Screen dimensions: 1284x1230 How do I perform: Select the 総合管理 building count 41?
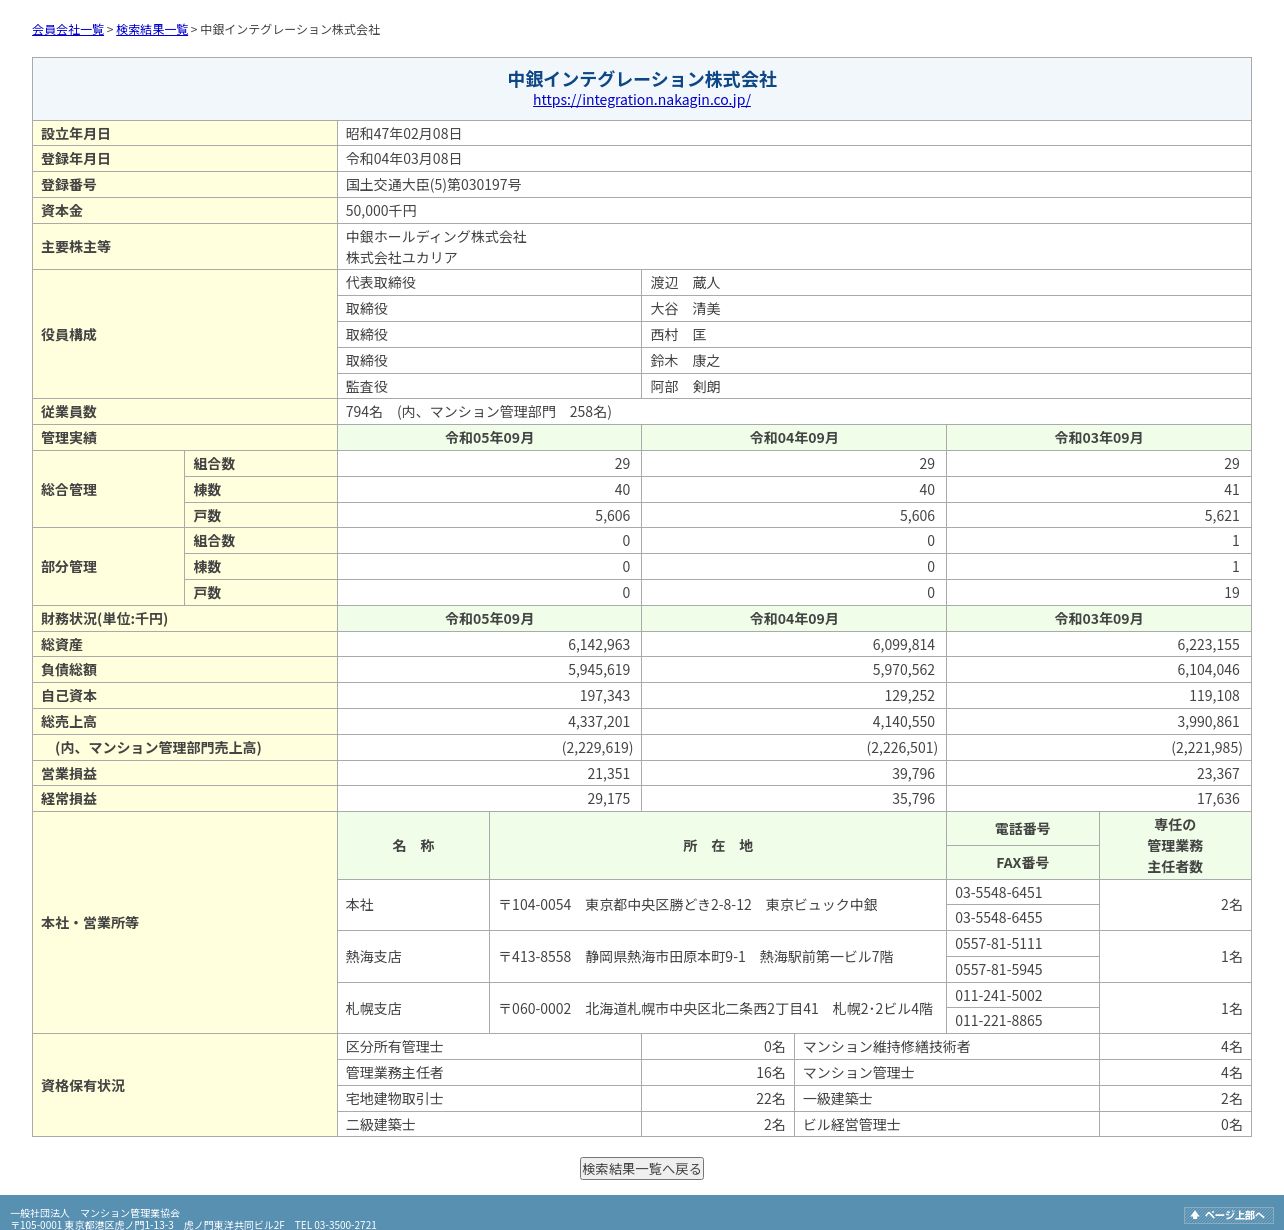pos(1231,490)
